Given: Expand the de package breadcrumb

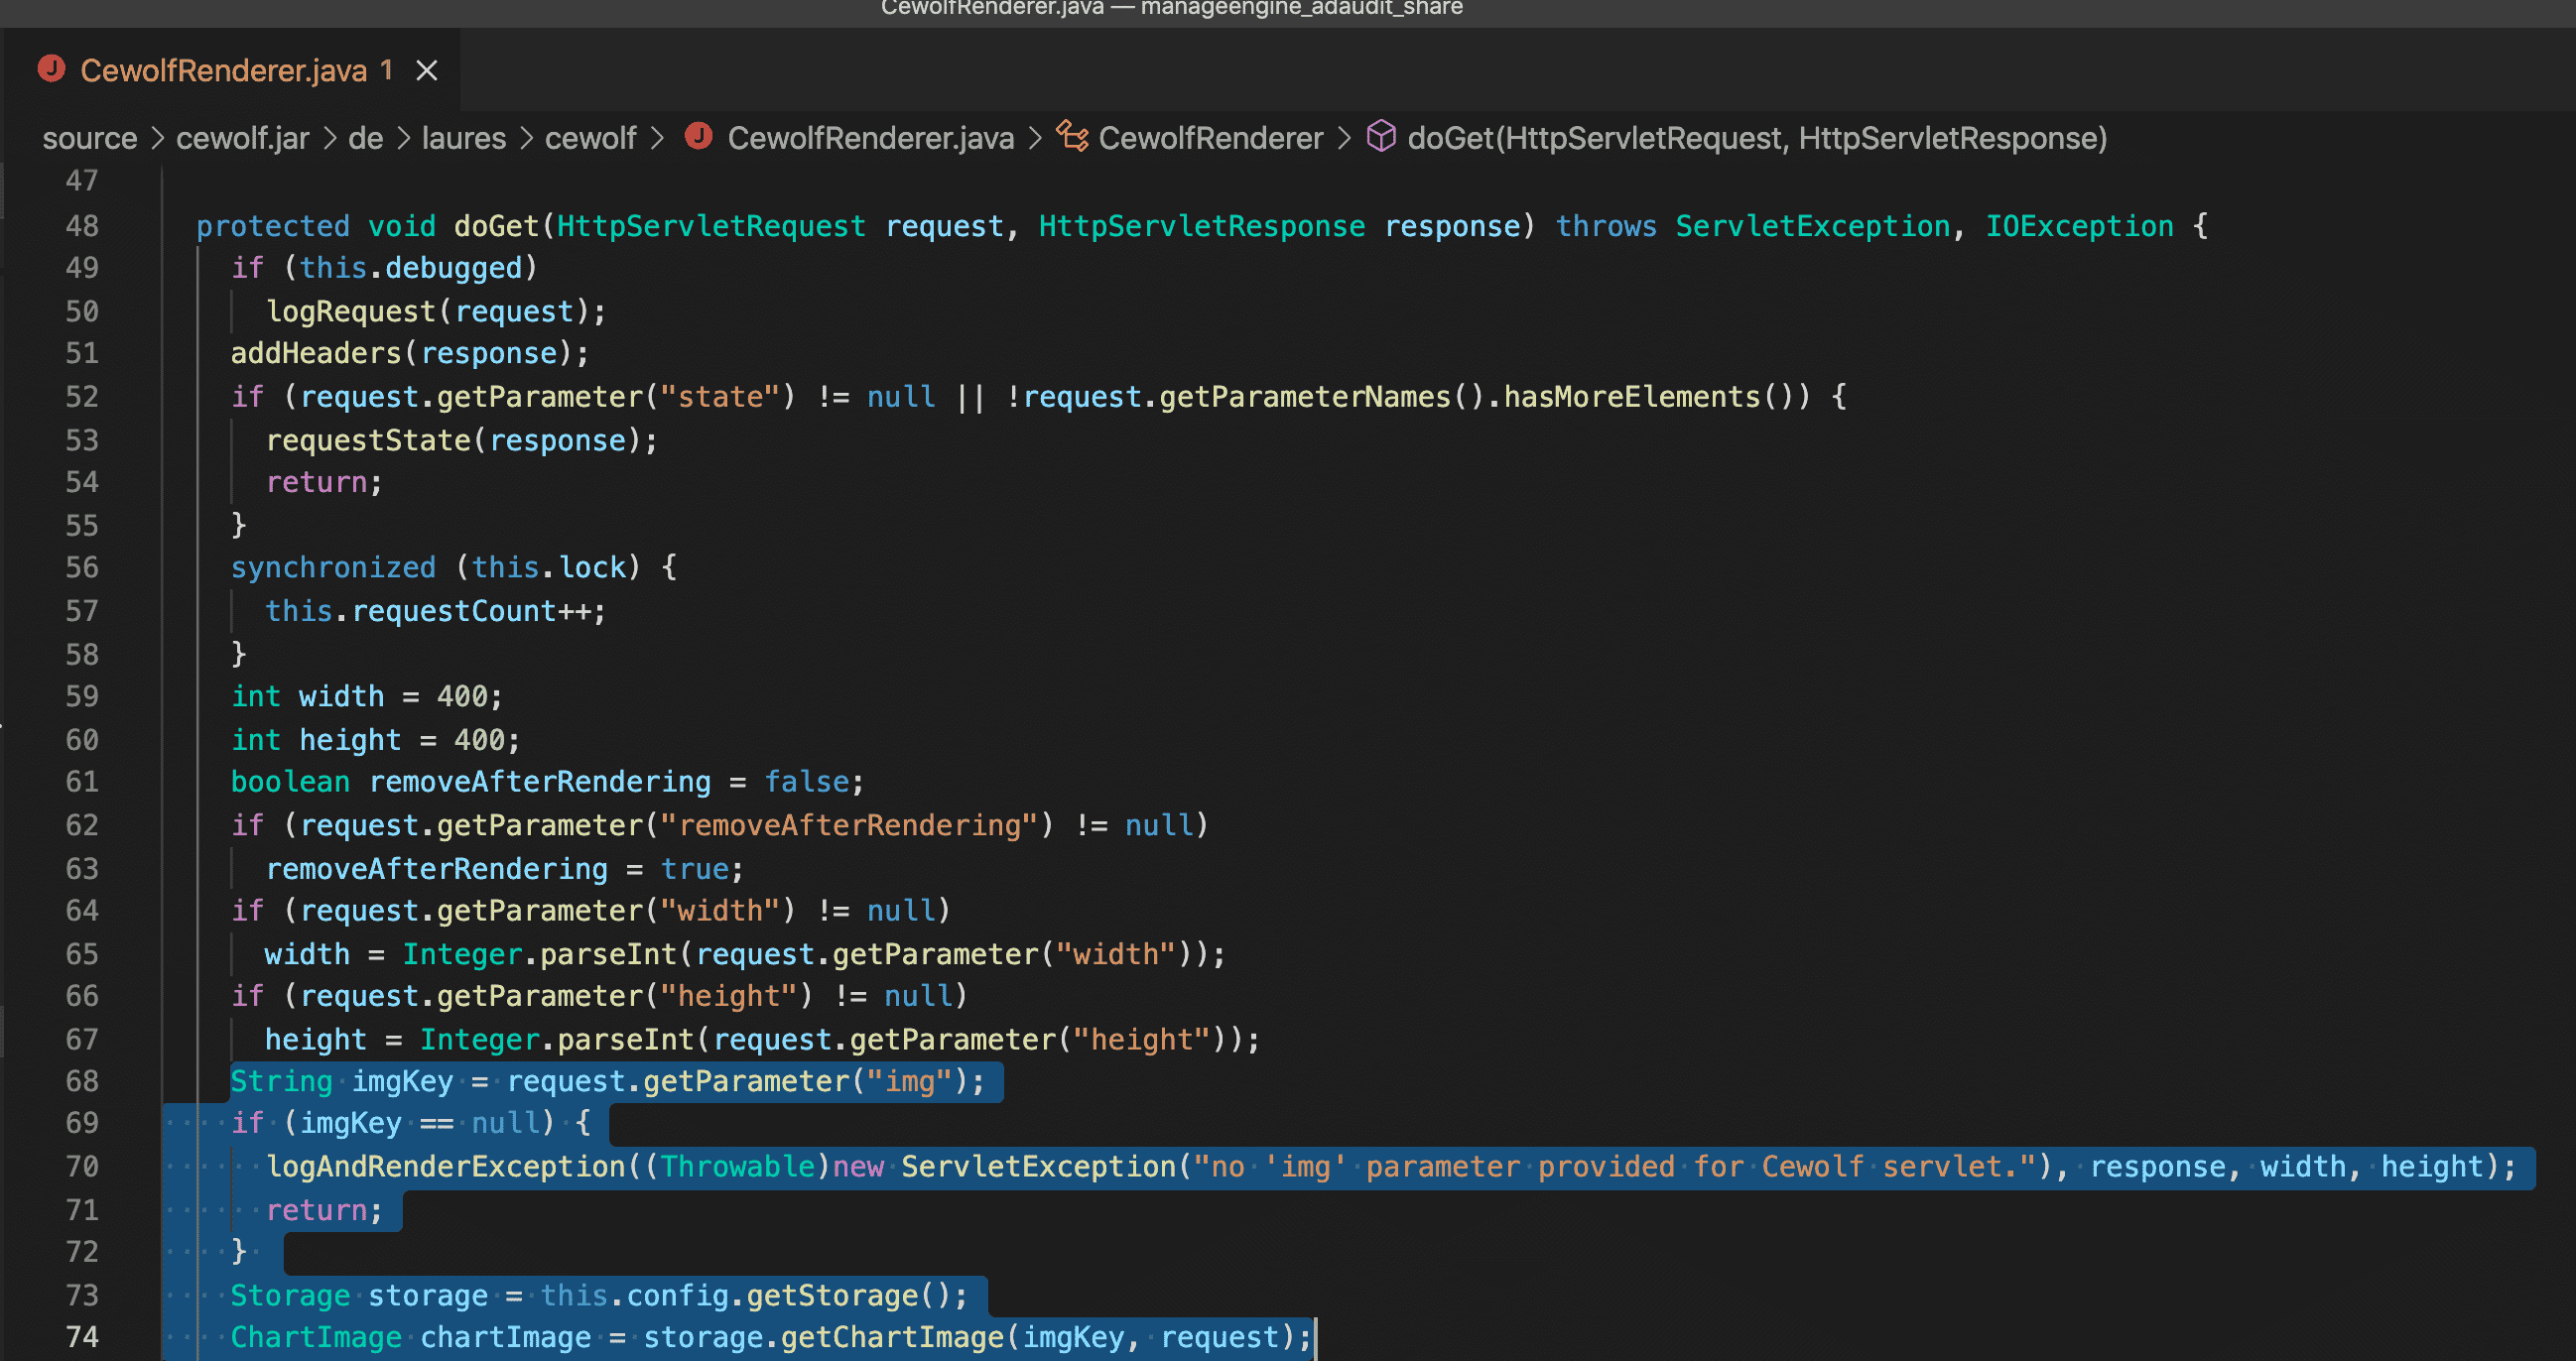Looking at the screenshot, I should [365, 138].
